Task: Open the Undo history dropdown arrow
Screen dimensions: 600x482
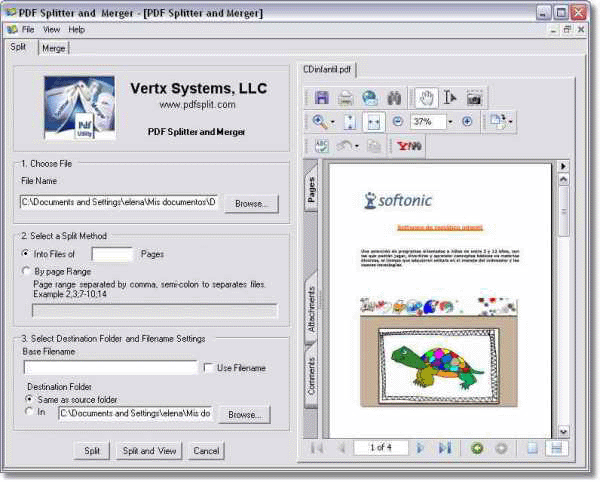Action: click(357, 146)
